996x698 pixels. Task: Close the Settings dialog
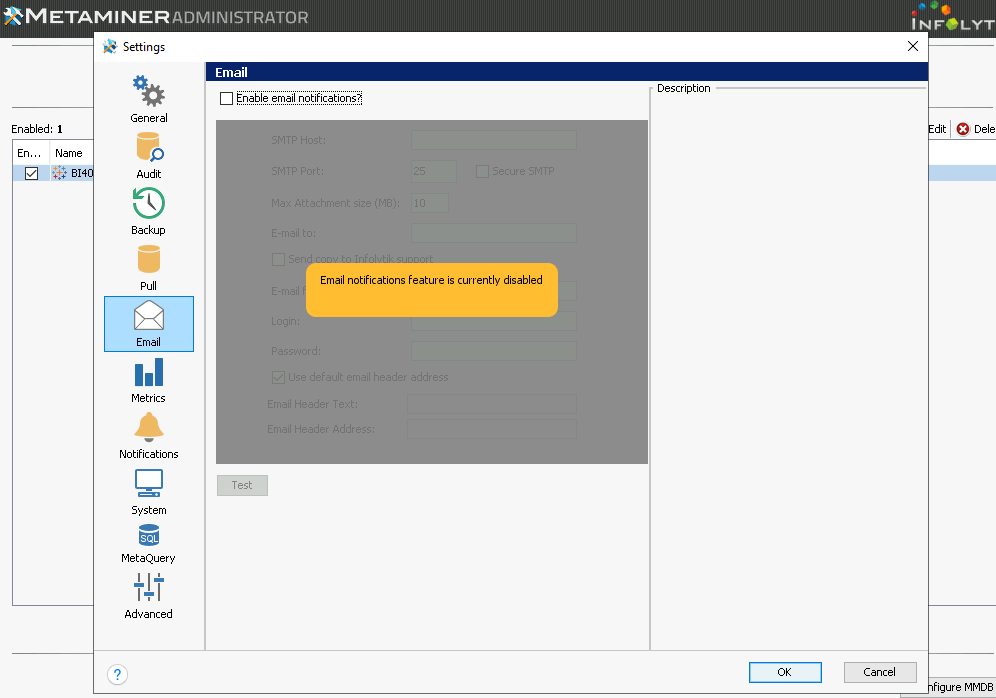pyautogui.click(x=913, y=46)
